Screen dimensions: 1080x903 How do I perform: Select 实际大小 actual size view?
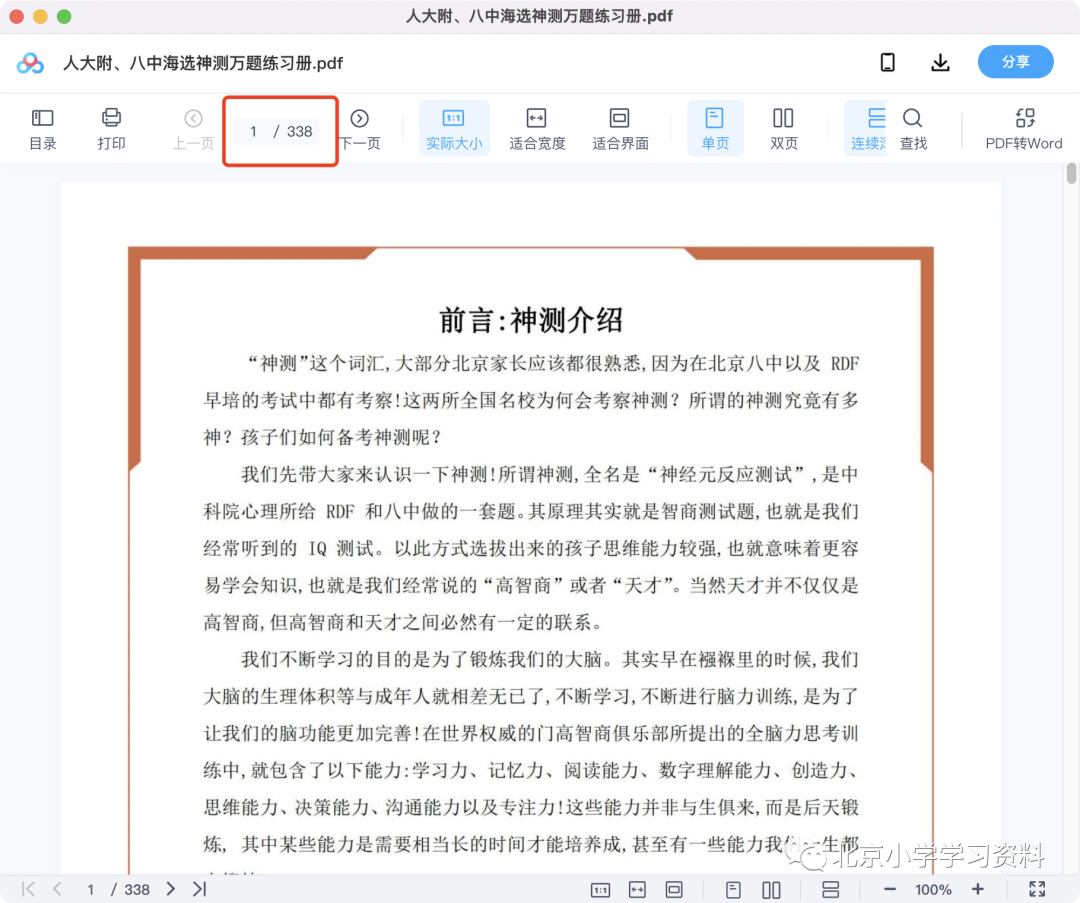tap(454, 129)
